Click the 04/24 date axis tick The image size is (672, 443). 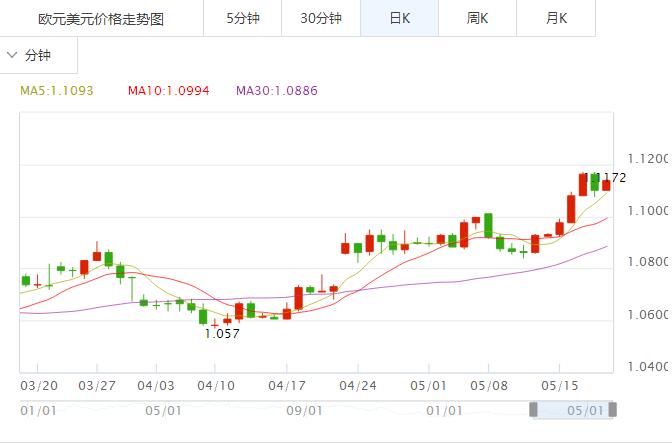click(358, 386)
